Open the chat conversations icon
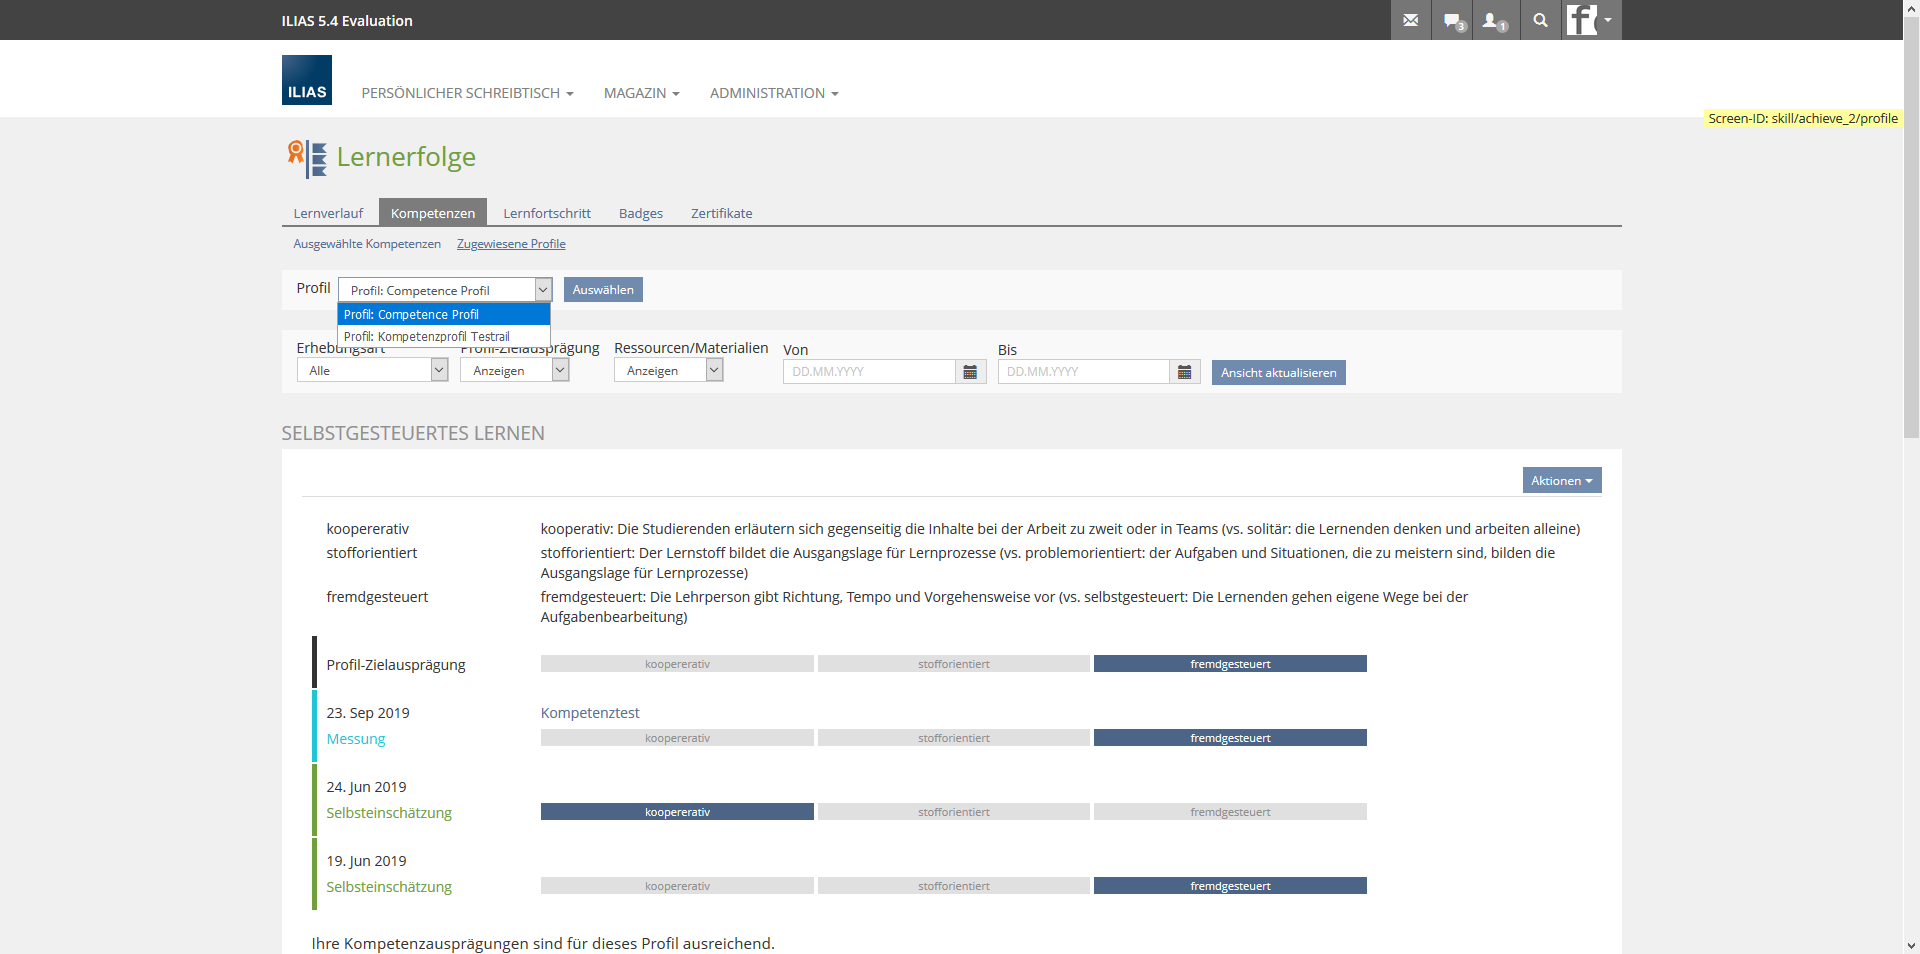The width and height of the screenshot is (1920, 954). click(x=1453, y=20)
